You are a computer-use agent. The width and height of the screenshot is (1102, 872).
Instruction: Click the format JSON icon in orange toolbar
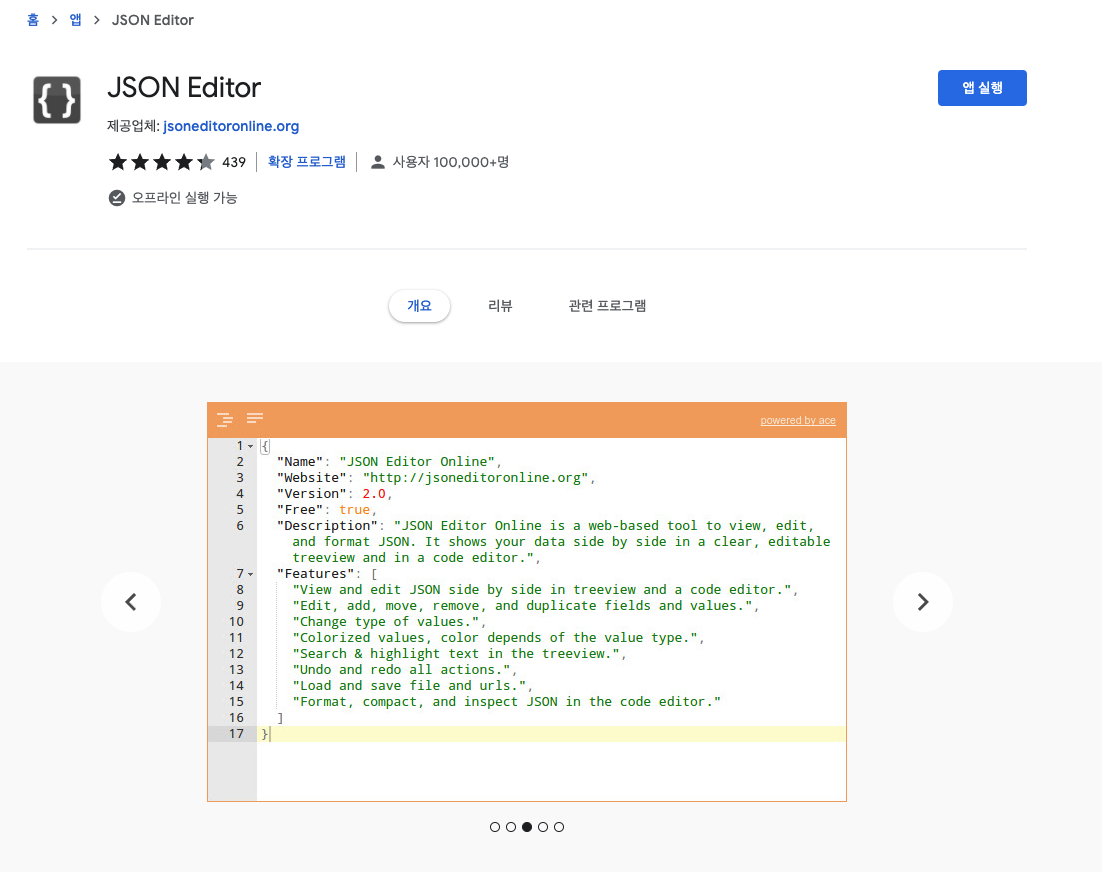click(x=225, y=419)
